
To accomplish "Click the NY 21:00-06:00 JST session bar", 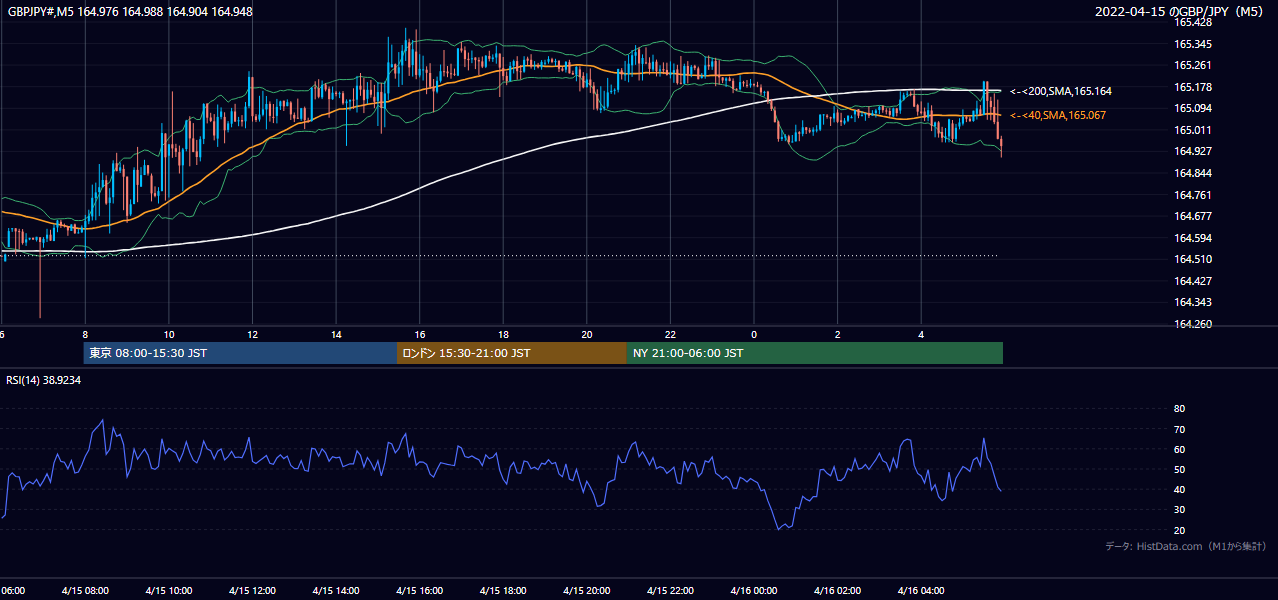I will (x=815, y=353).
